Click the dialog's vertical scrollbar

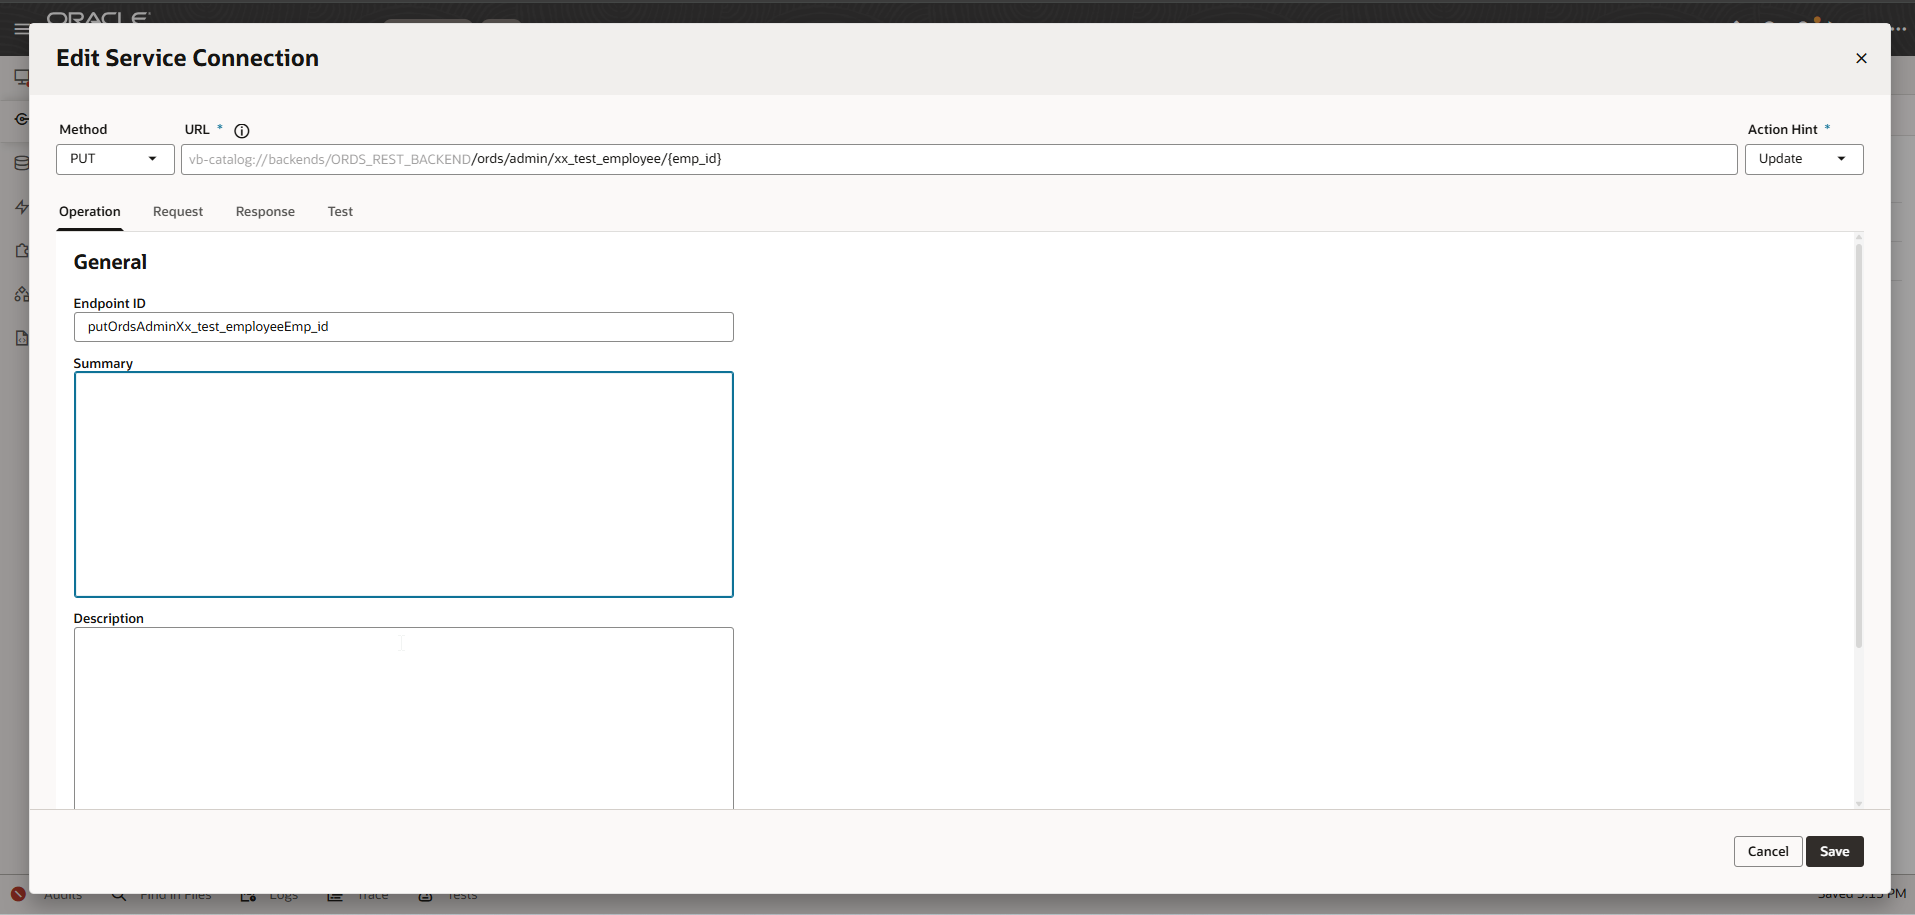pyautogui.click(x=1858, y=450)
